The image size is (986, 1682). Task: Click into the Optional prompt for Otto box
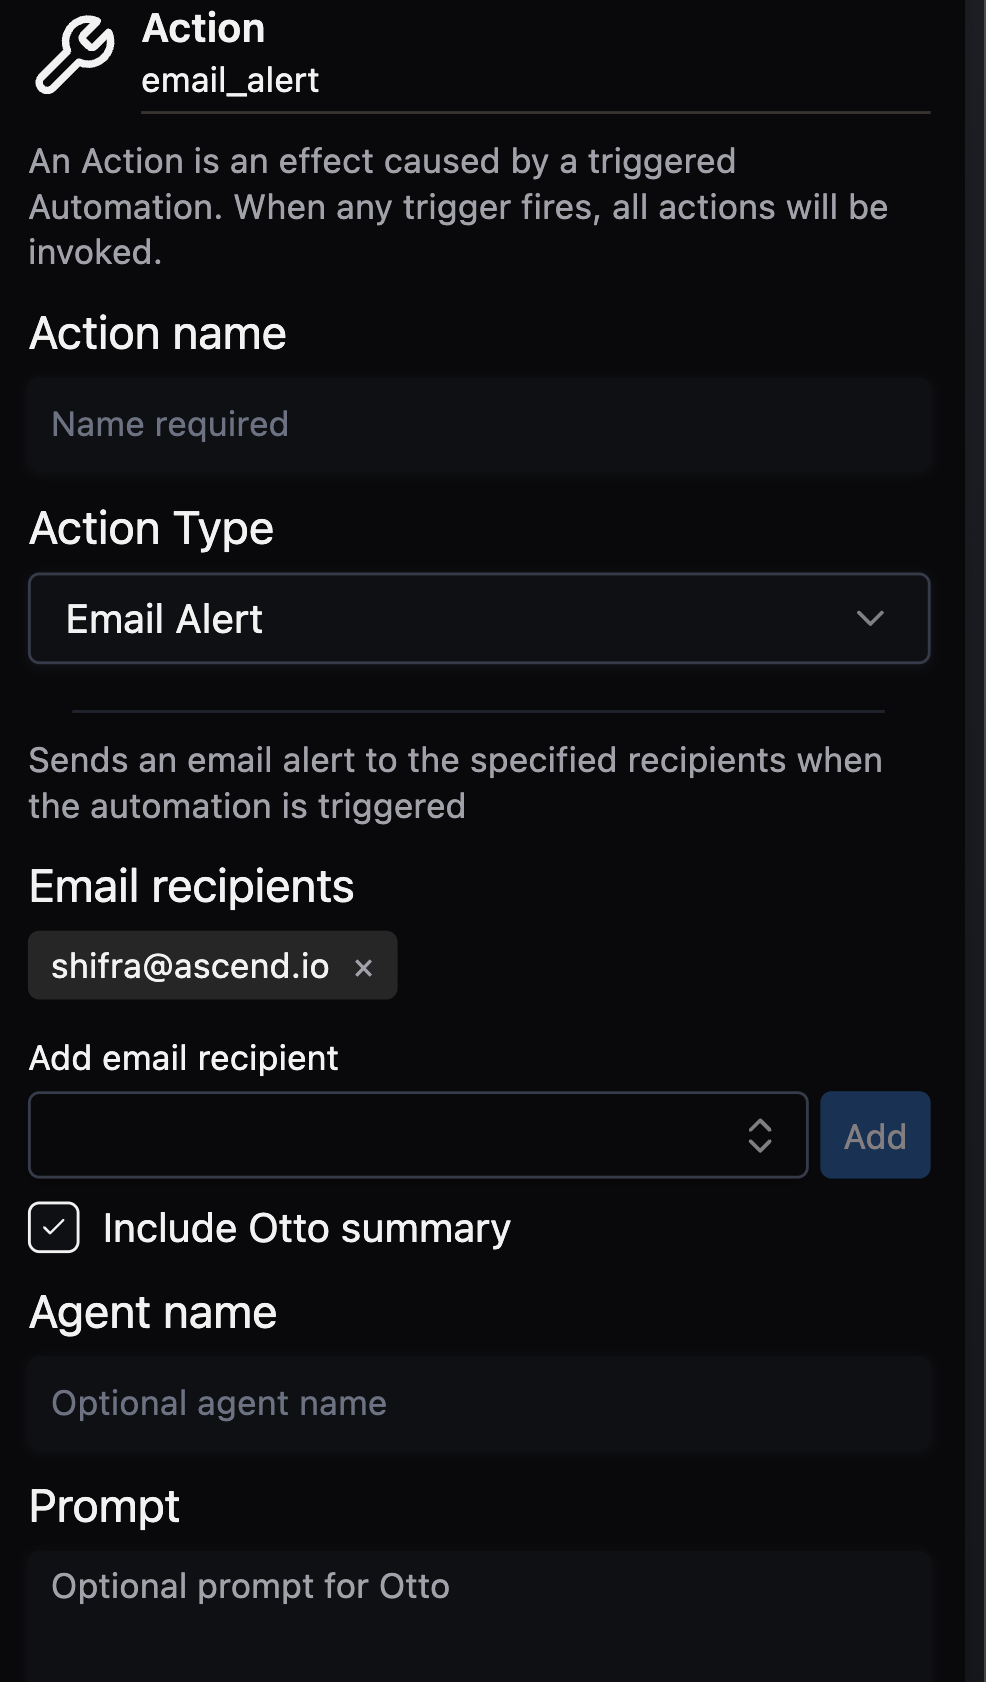(x=478, y=1610)
